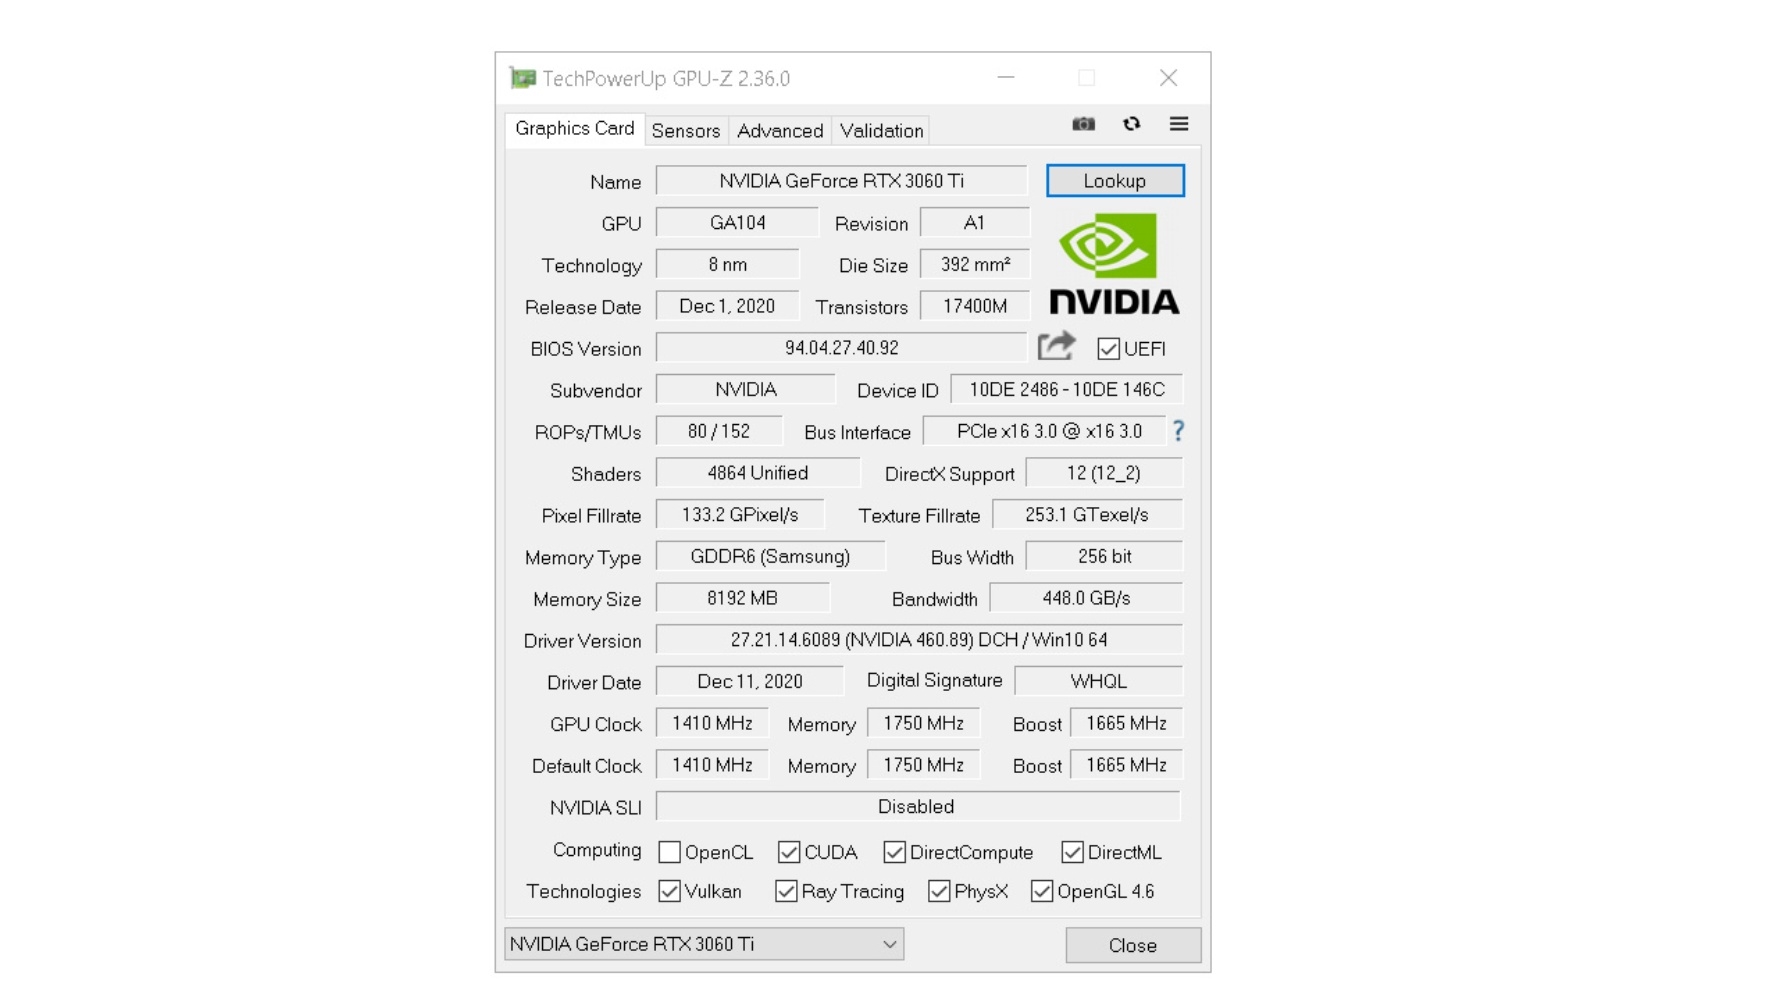Click the GPU Clock row Boost 1665 MHz field
1779x1001 pixels.
1126,723
